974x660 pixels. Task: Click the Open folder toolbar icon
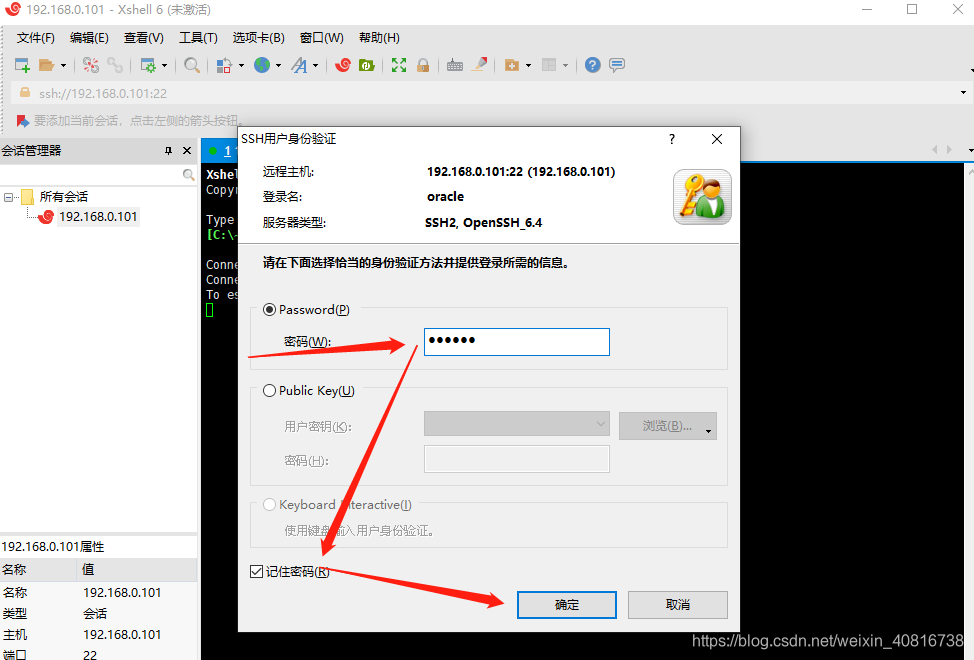tap(47, 65)
